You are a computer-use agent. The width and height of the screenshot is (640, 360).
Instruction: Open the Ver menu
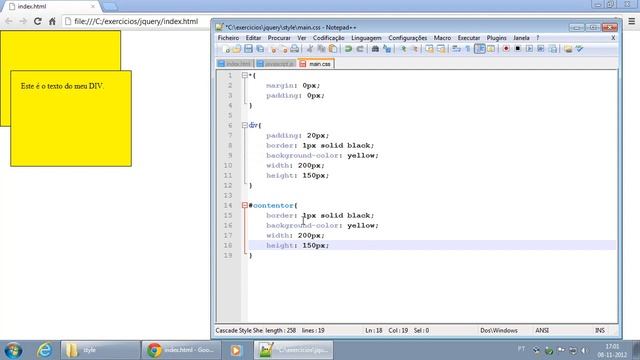tap(302, 38)
